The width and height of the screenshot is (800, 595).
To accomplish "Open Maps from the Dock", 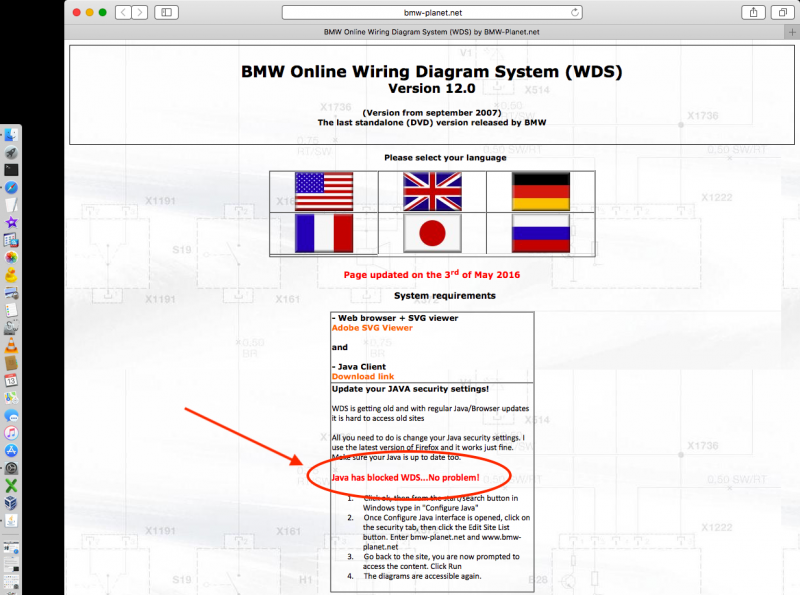I will click(x=11, y=398).
